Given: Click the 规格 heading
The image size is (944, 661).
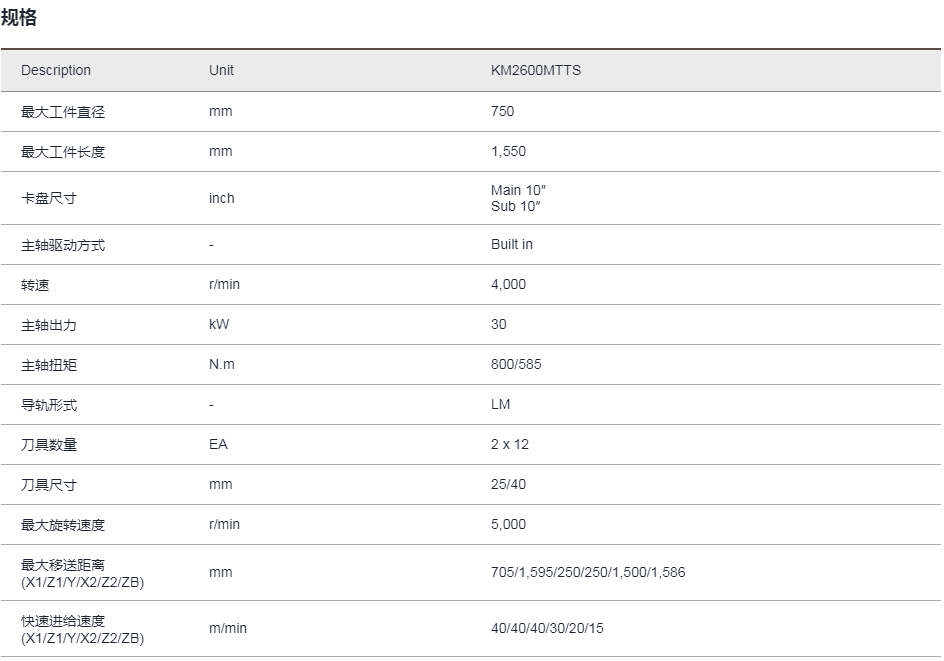Looking at the screenshot, I should pos(19,17).
